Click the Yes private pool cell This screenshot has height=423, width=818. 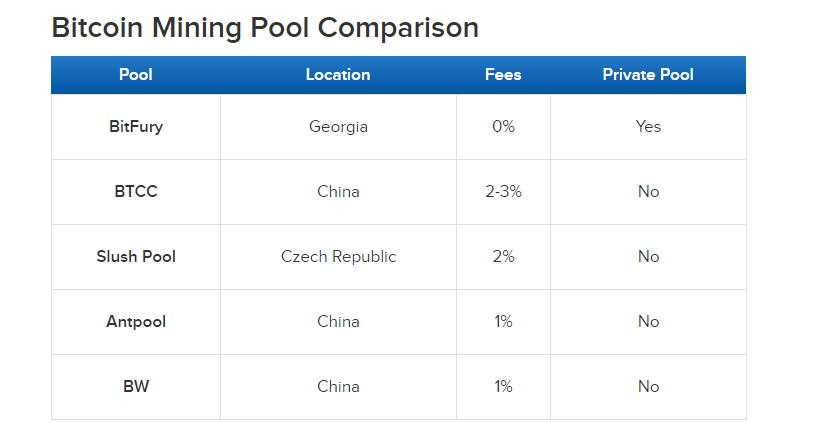coord(648,127)
